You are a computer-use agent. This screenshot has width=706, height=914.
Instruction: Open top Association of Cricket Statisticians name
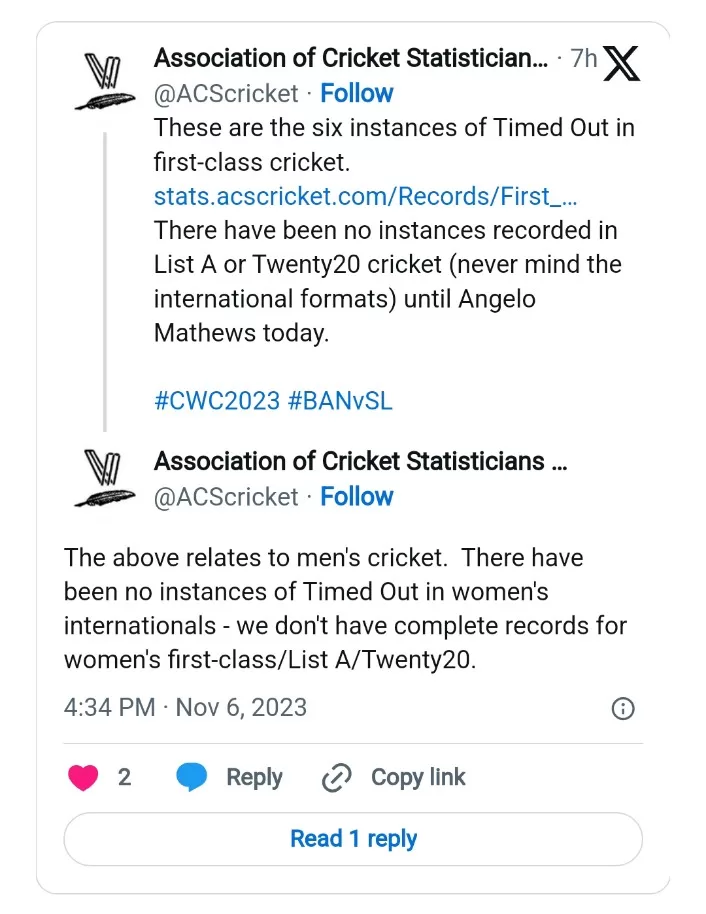tap(350, 59)
